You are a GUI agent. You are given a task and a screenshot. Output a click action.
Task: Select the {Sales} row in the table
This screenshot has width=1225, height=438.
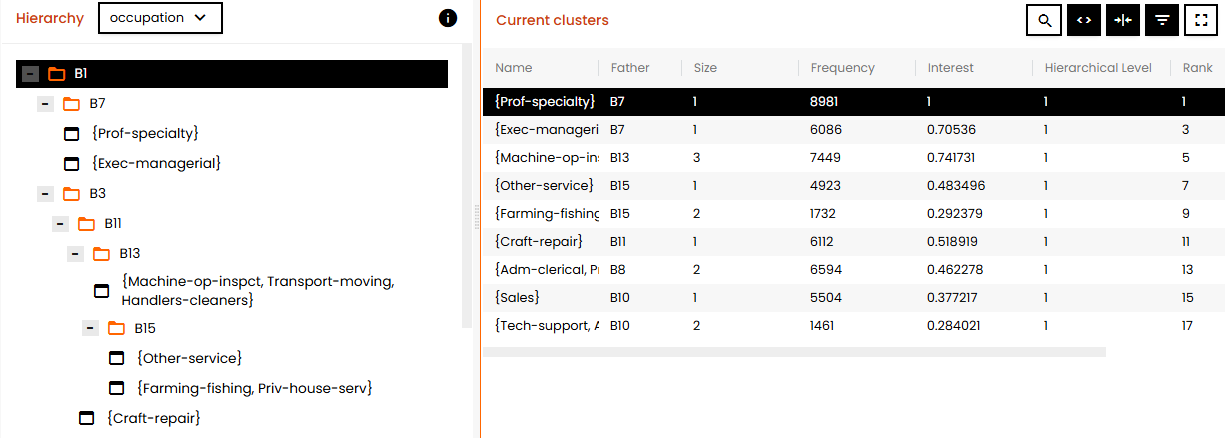854,298
